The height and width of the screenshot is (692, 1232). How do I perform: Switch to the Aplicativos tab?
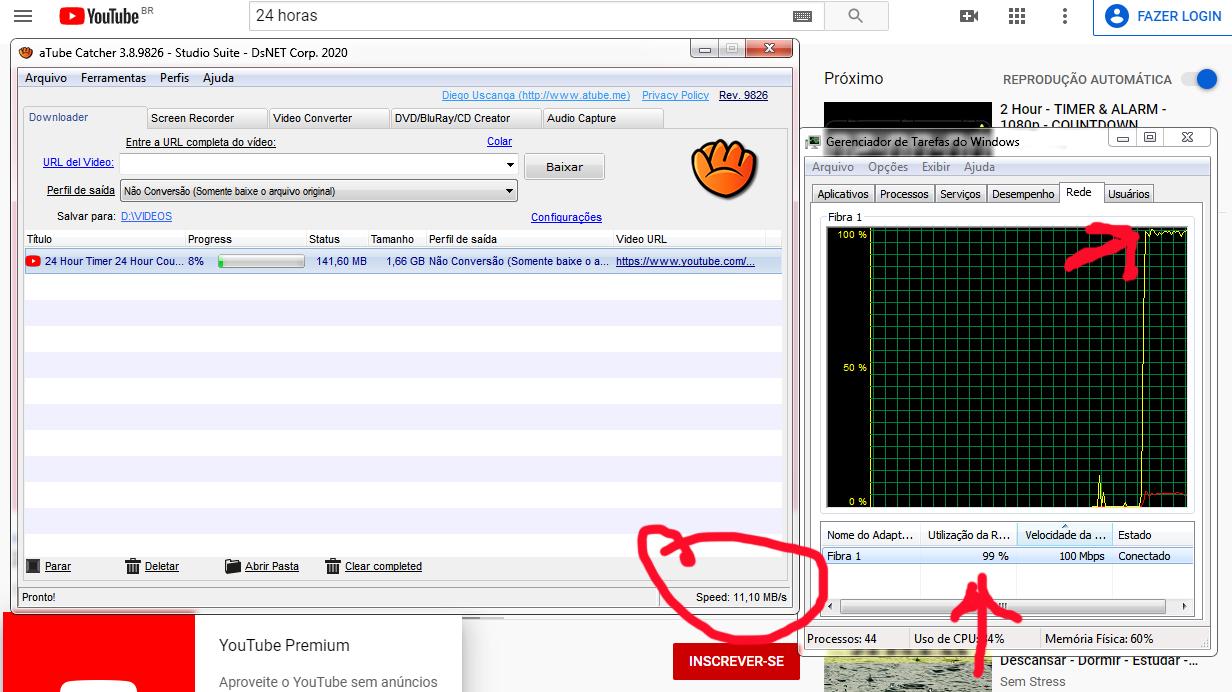pyautogui.click(x=843, y=194)
